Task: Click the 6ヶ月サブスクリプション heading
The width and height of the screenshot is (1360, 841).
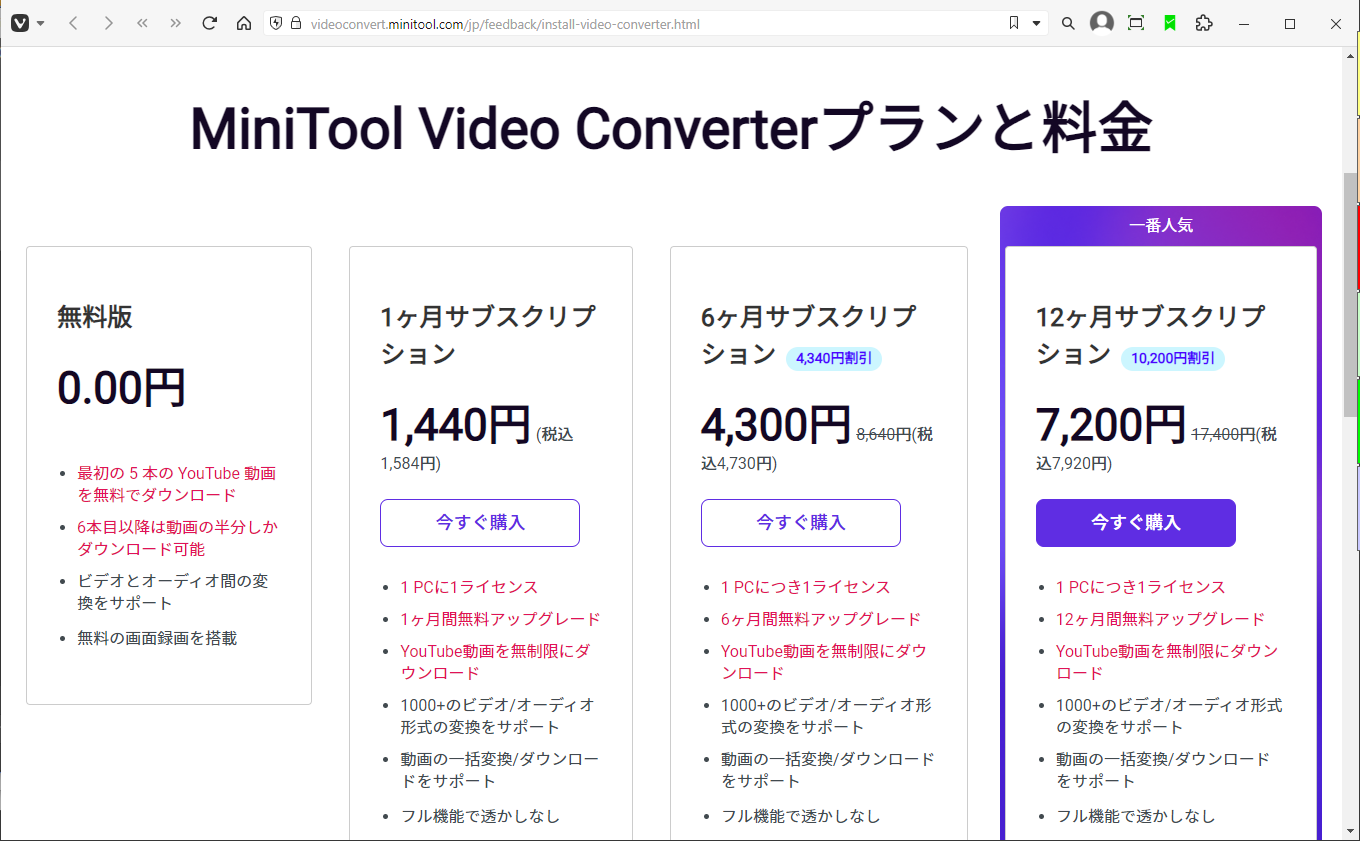Action: click(x=809, y=335)
